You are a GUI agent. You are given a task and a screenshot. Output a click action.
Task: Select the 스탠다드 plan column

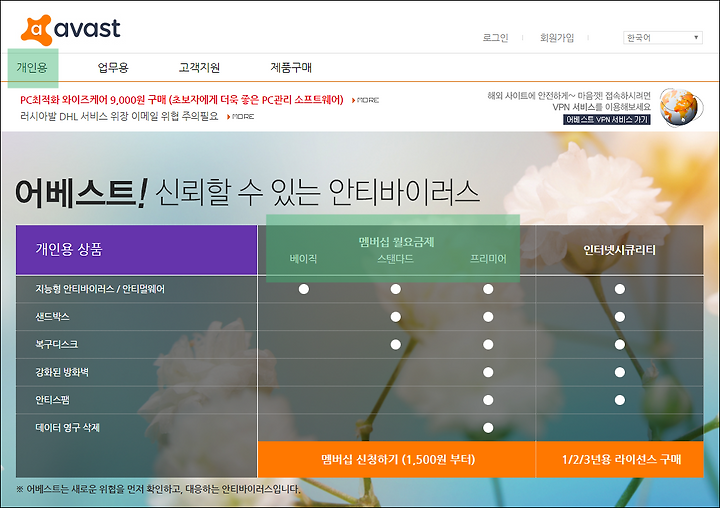pos(395,259)
